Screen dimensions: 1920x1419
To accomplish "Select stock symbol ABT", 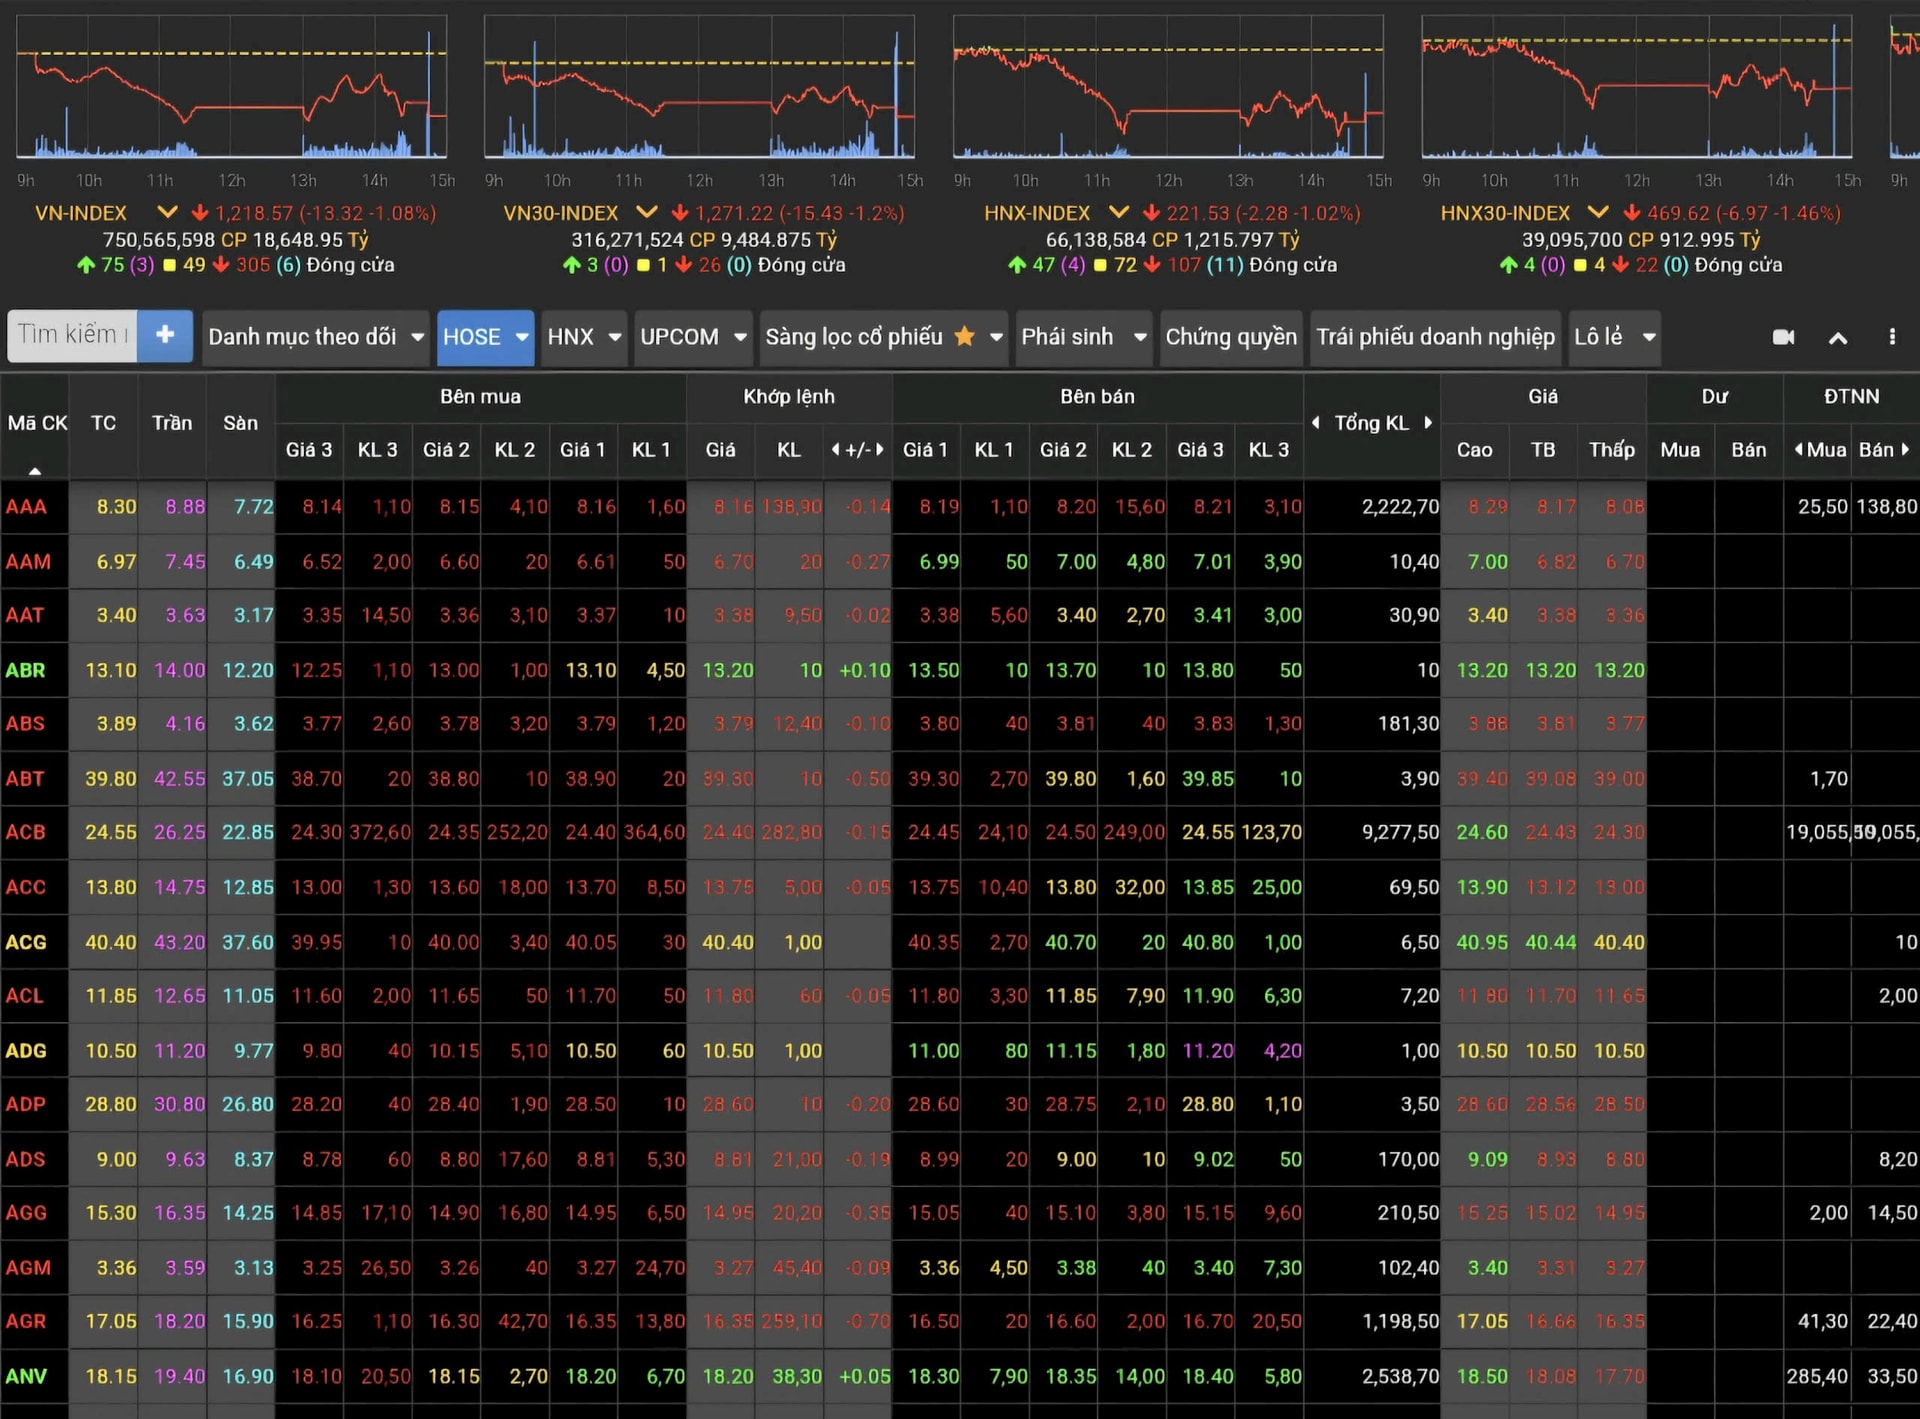I will pyautogui.click(x=25, y=778).
